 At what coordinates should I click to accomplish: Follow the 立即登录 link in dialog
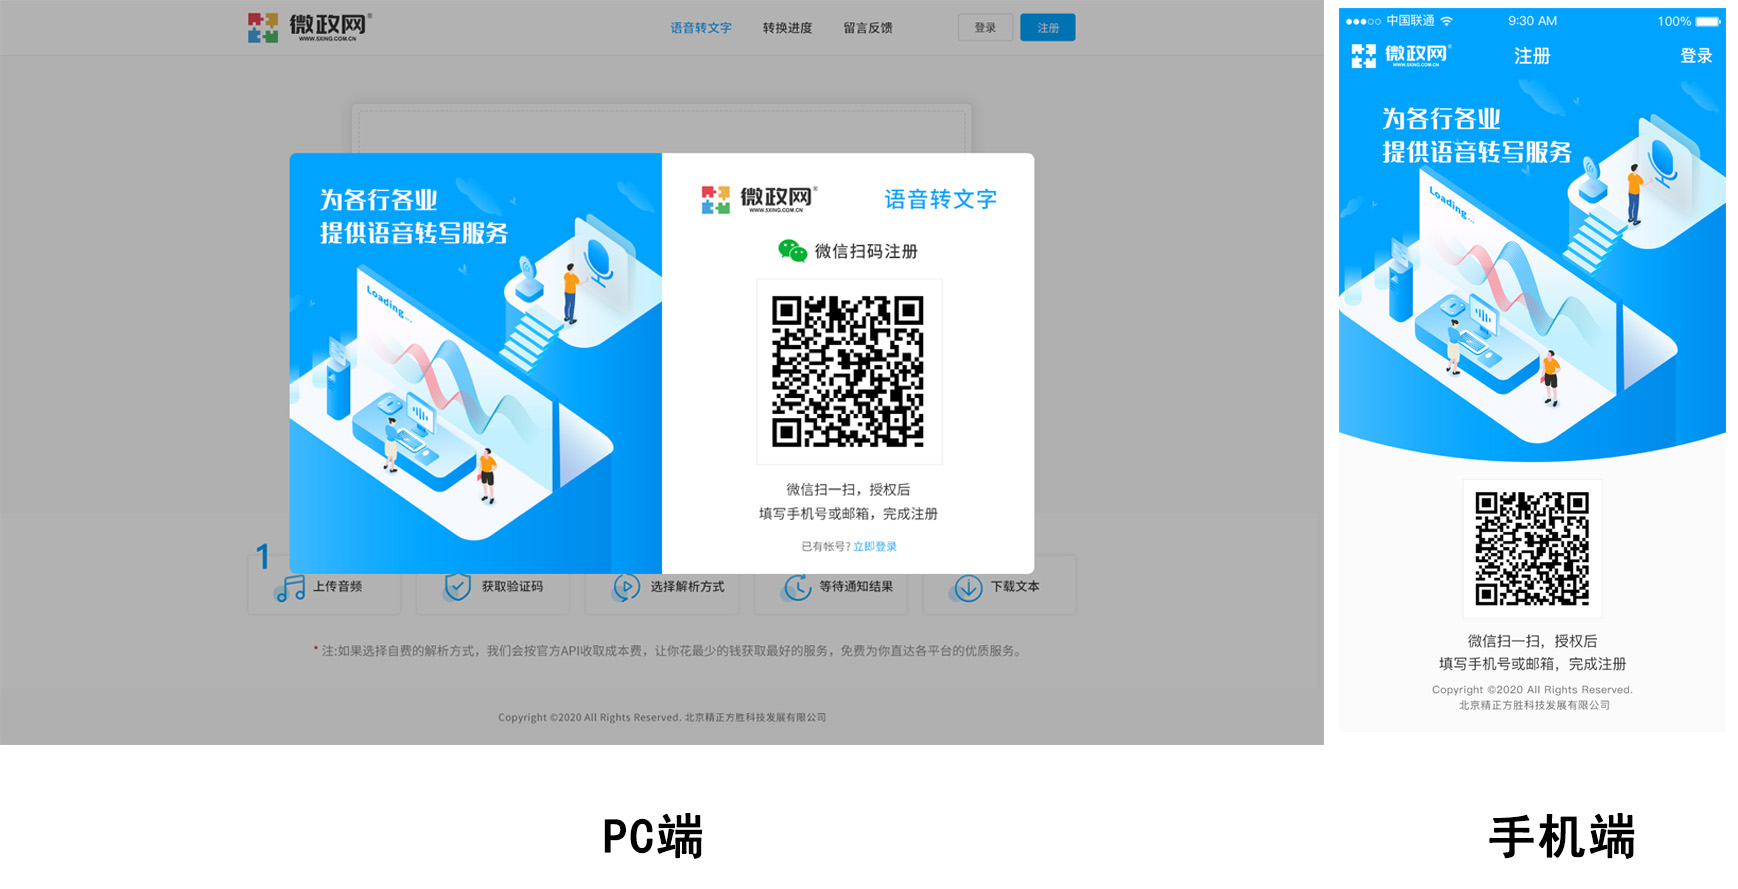875,546
